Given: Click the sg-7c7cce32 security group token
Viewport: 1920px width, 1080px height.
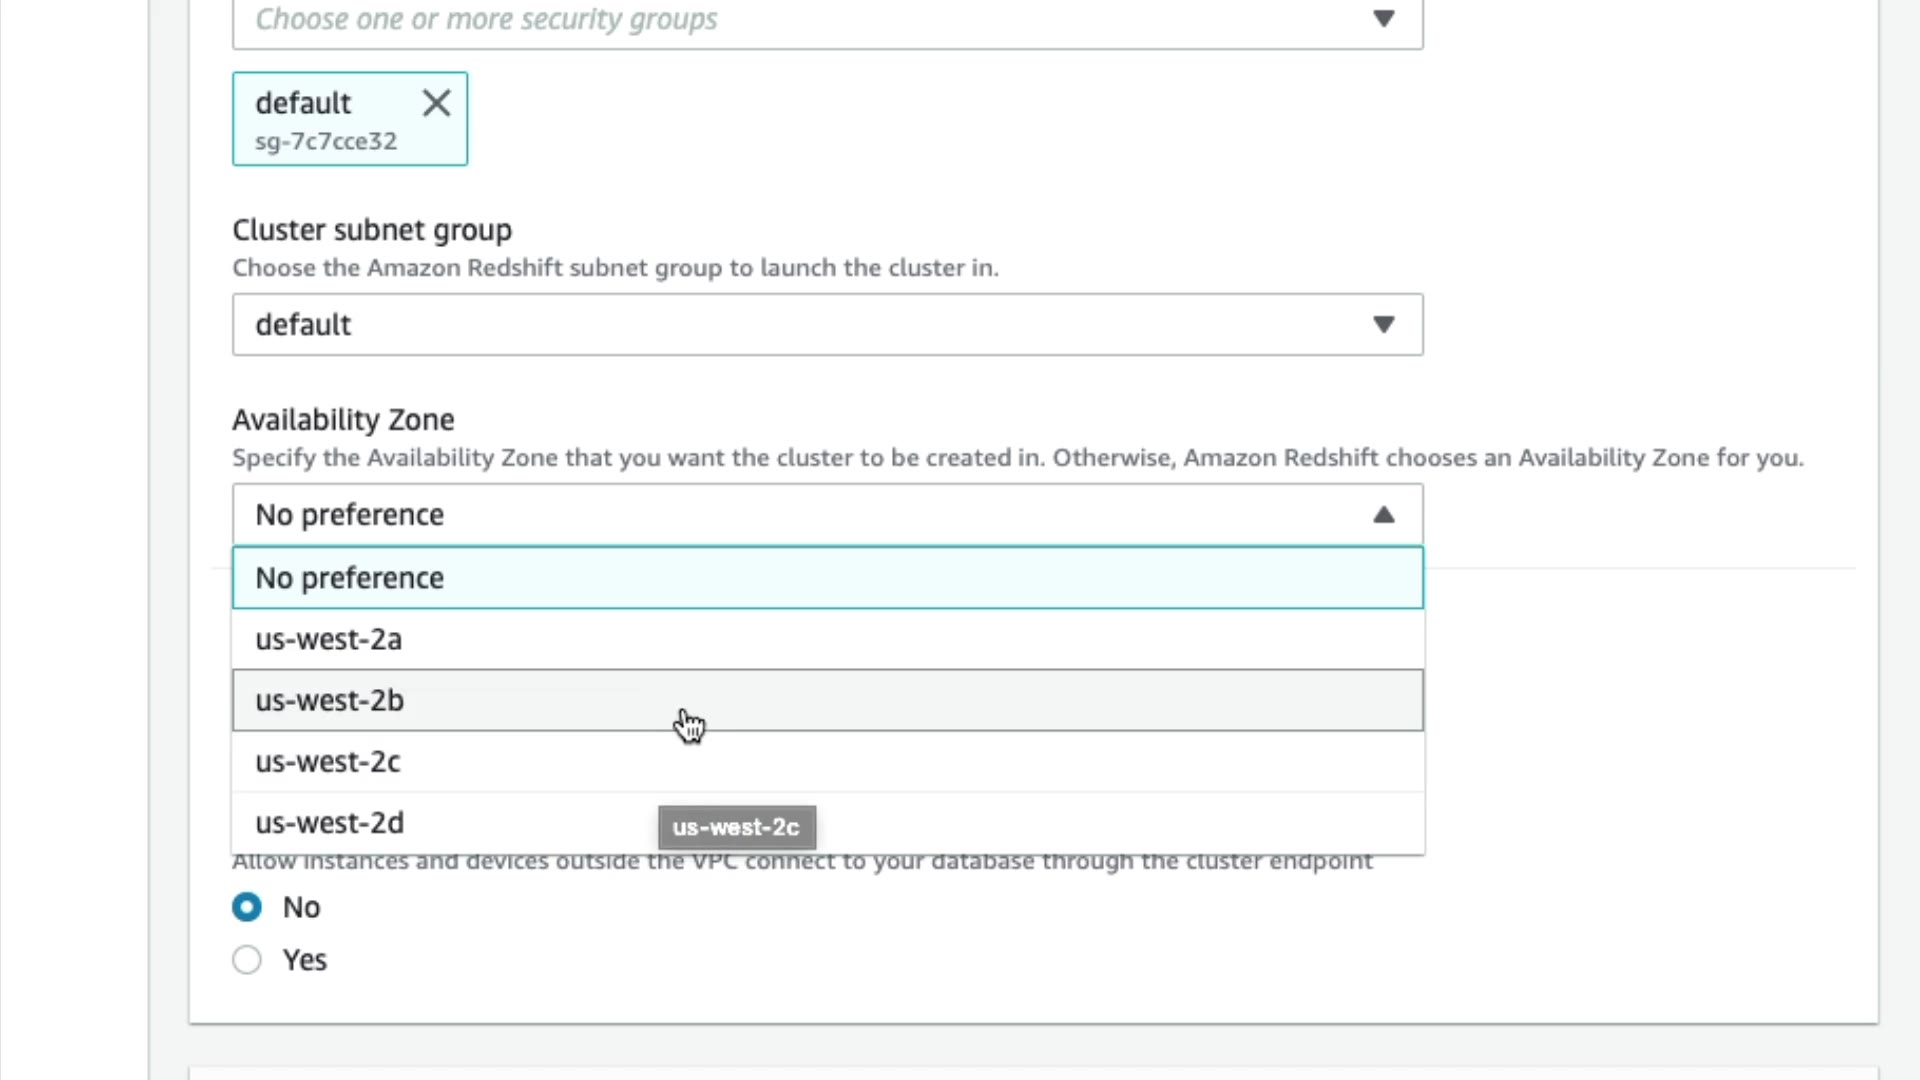Looking at the screenshot, I should 326,141.
